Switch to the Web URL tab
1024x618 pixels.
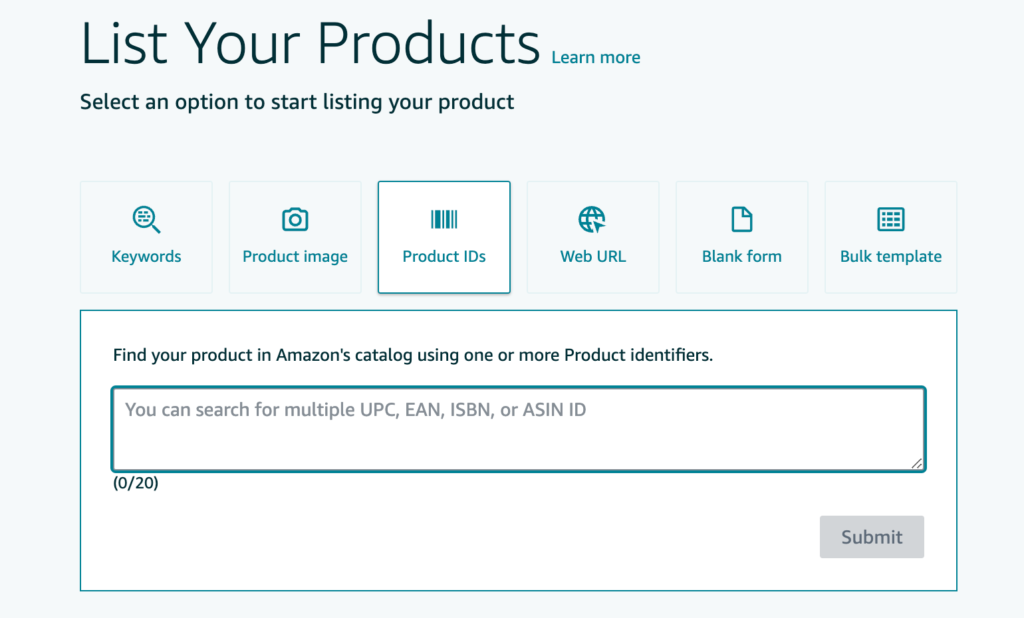click(x=592, y=237)
